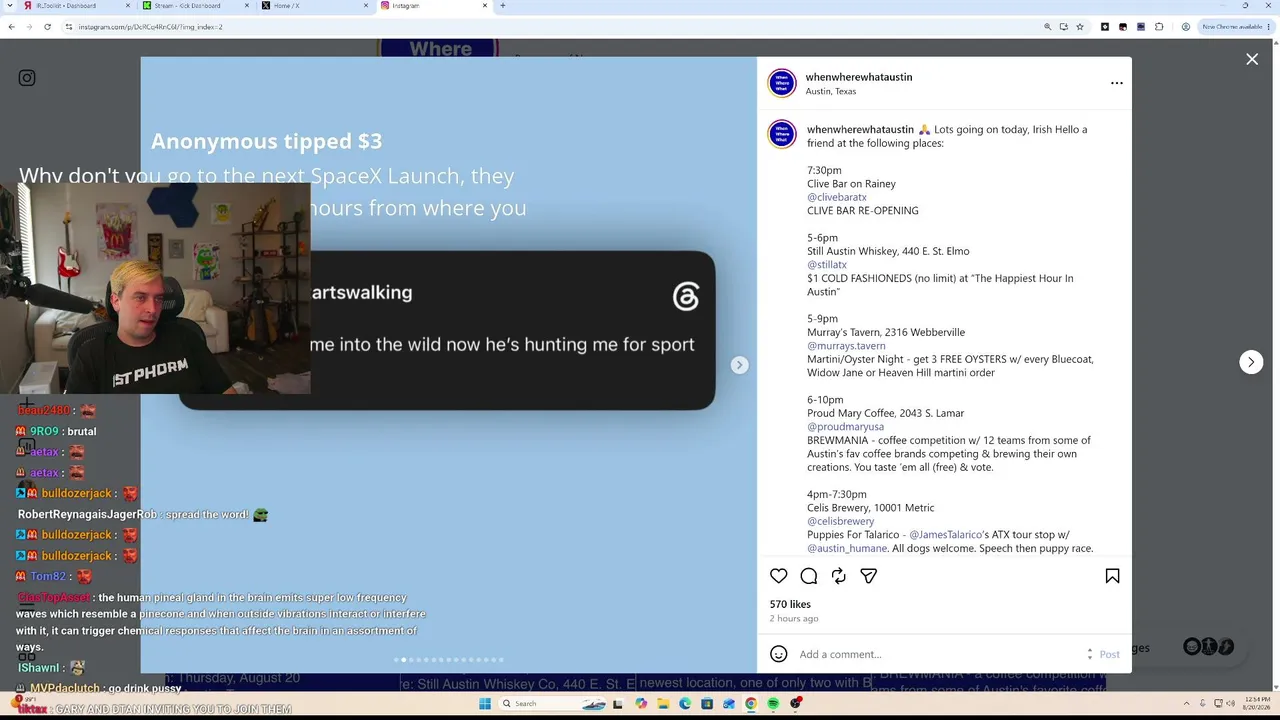
Task: Open the Chrome zoom magnifier icon
Action: point(1047,27)
